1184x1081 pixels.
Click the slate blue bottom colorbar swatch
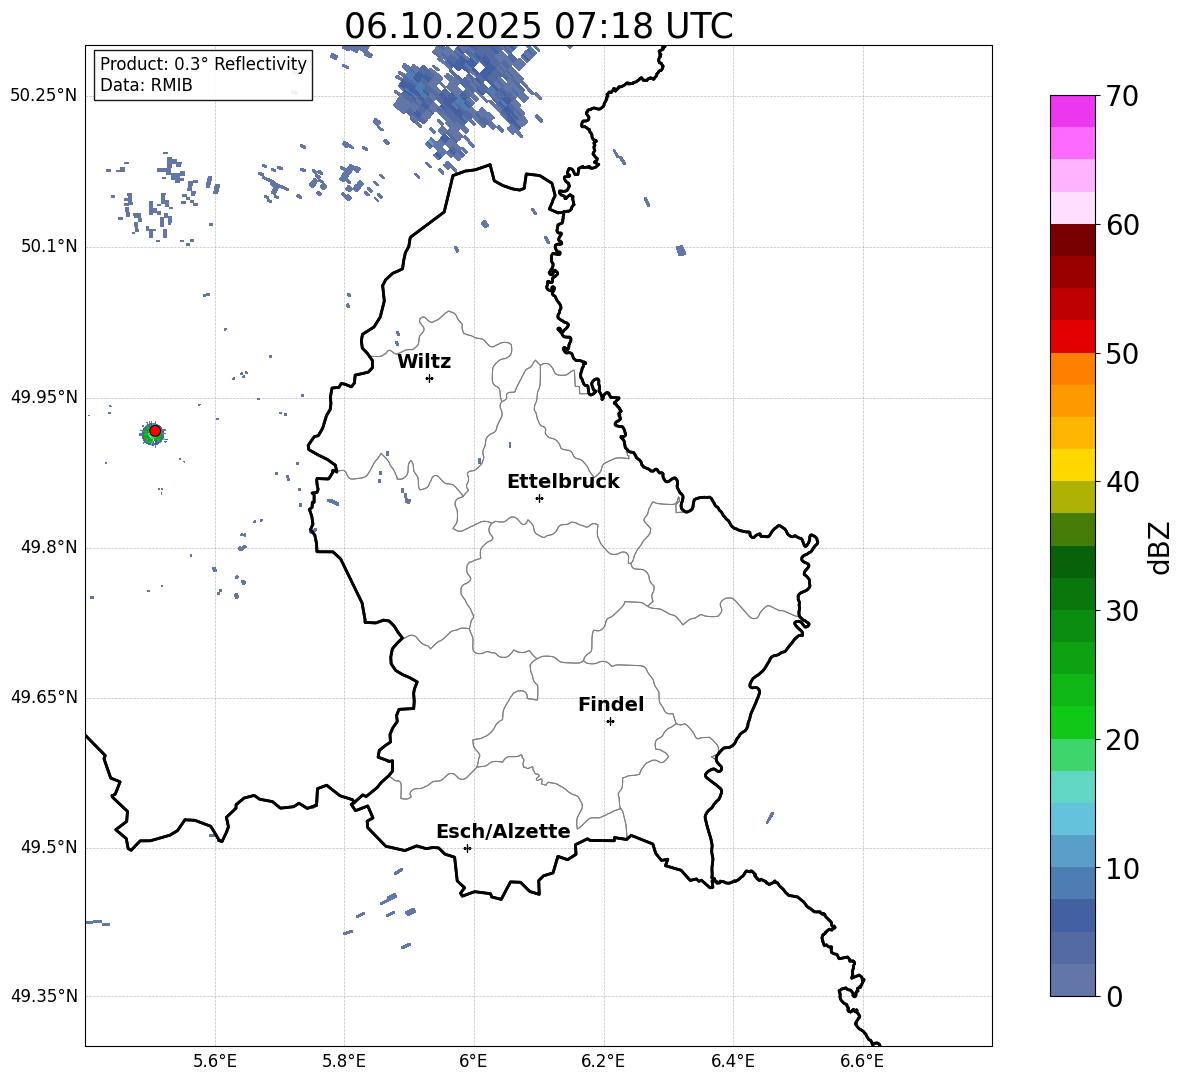(x=1072, y=980)
